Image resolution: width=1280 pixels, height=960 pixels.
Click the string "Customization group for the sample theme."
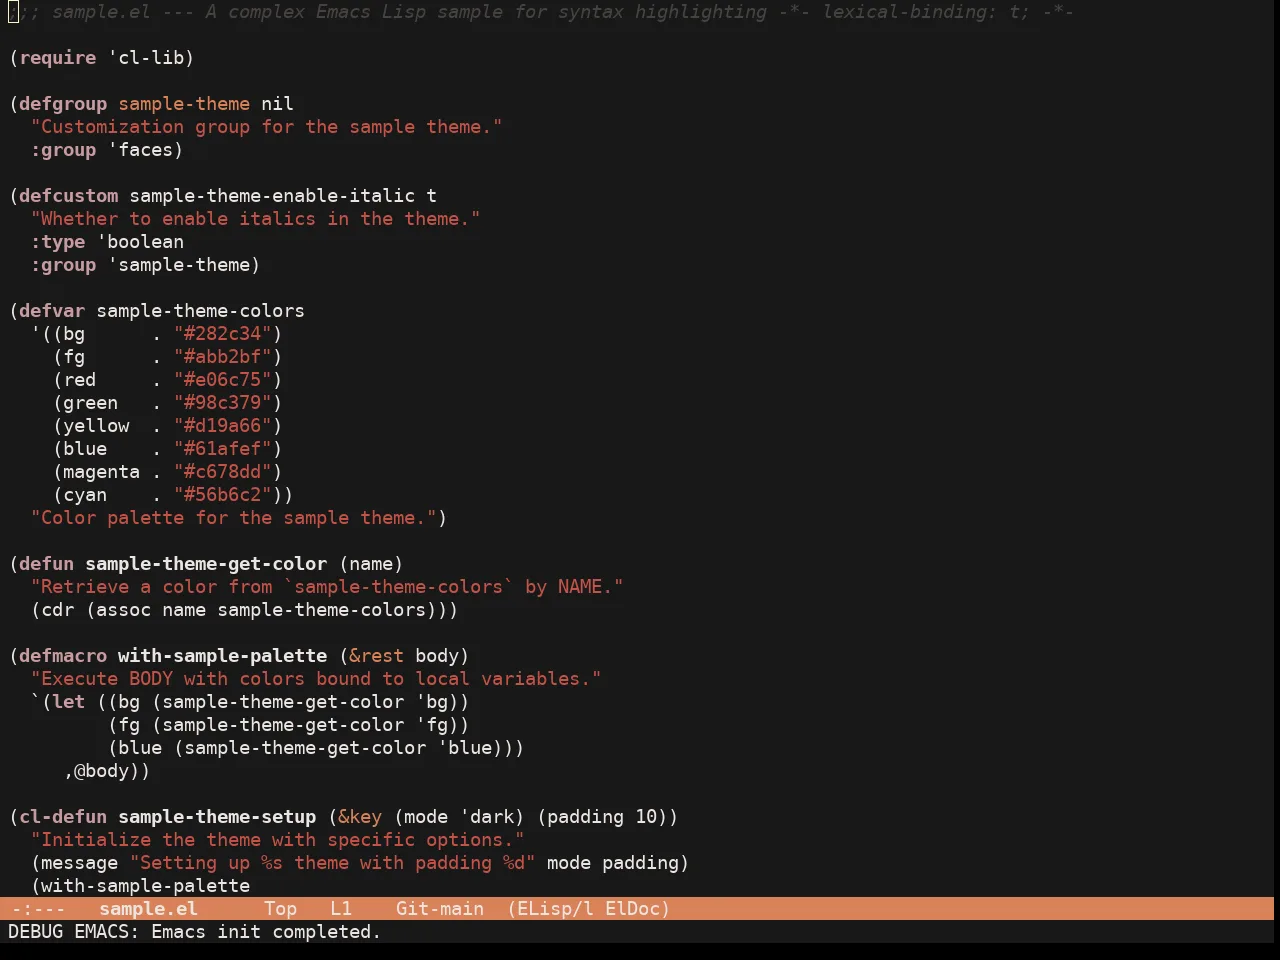(267, 127)
